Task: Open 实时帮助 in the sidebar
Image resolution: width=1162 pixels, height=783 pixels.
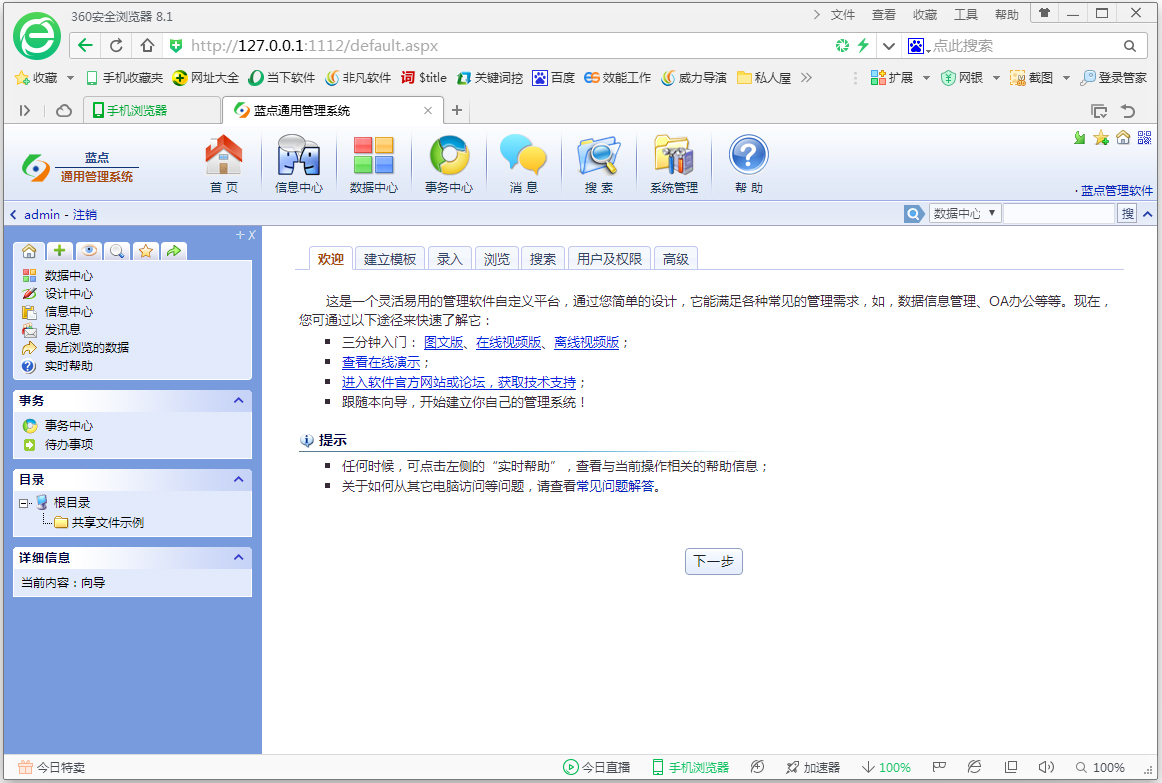Action: tap(68, 365)
